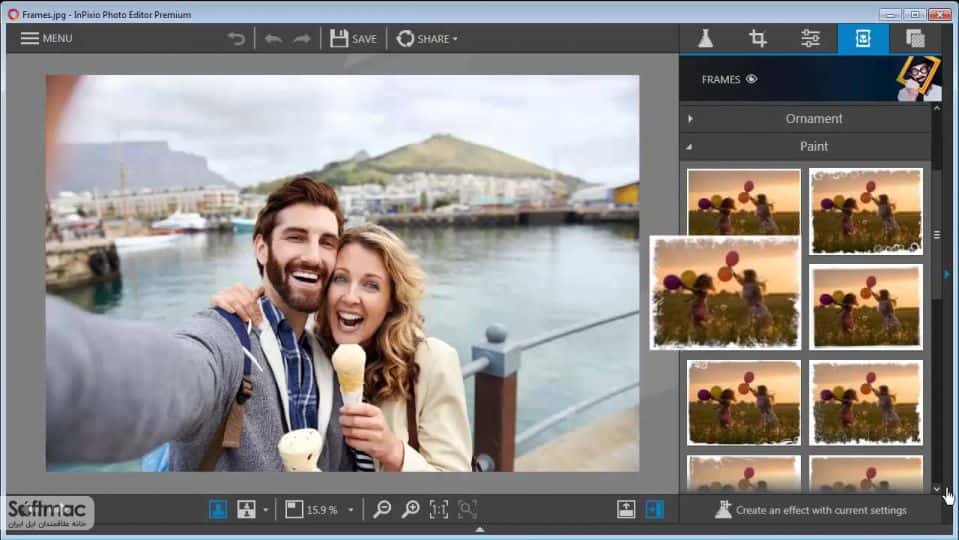The width and height of the screenshot is (959, 540).
Task: Open the textures/overlays tab icon
Action: tap(915, 39)
